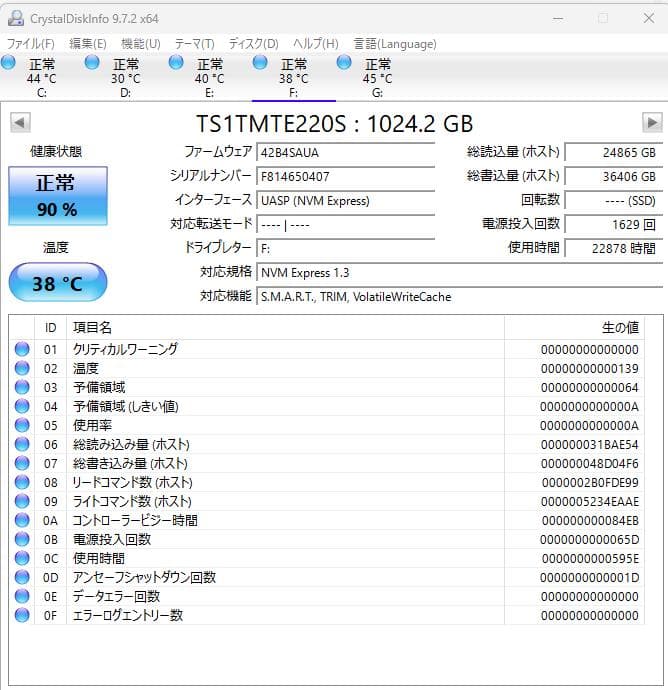Open the 言語(Language) menu
This screenshot has height=690, width=668.
pos(395,44)
